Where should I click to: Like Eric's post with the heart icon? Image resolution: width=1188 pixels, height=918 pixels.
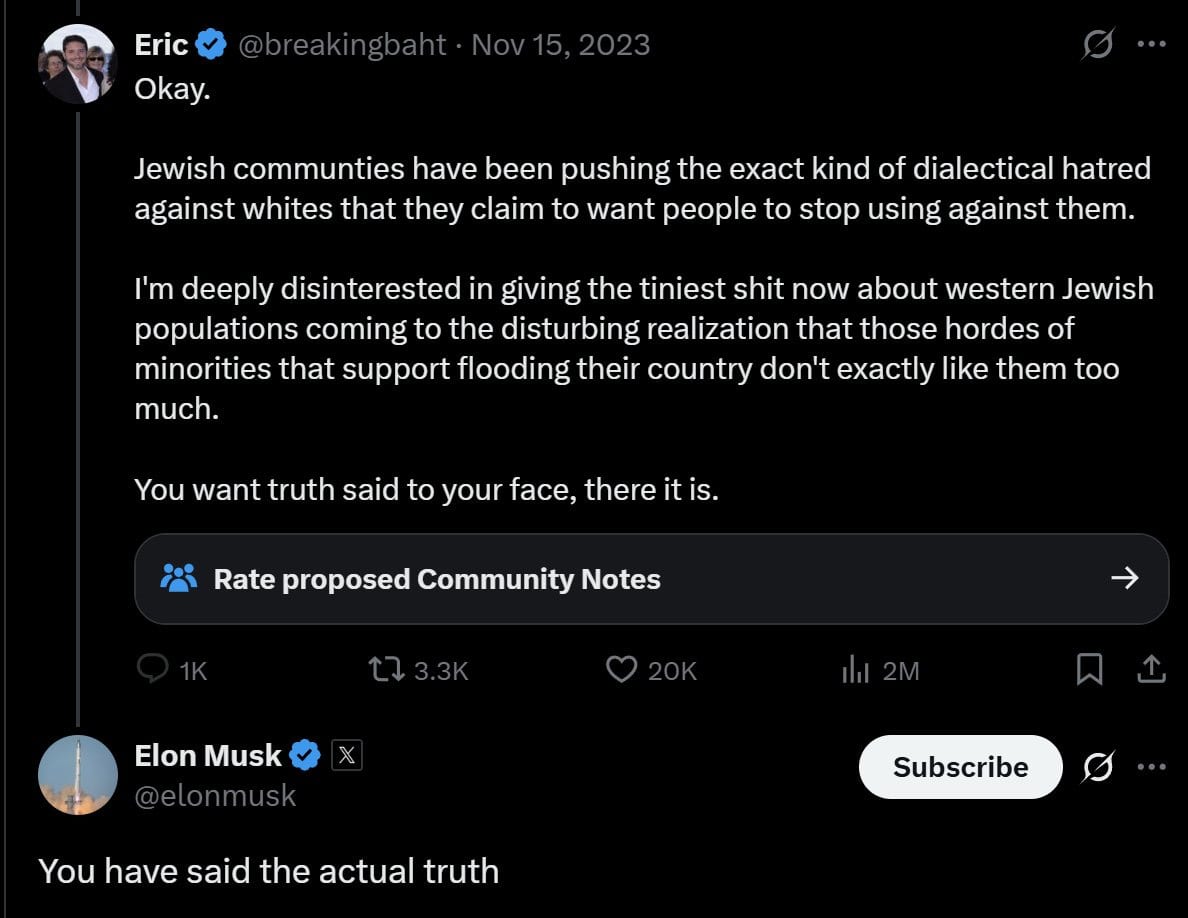coord(621,670)
